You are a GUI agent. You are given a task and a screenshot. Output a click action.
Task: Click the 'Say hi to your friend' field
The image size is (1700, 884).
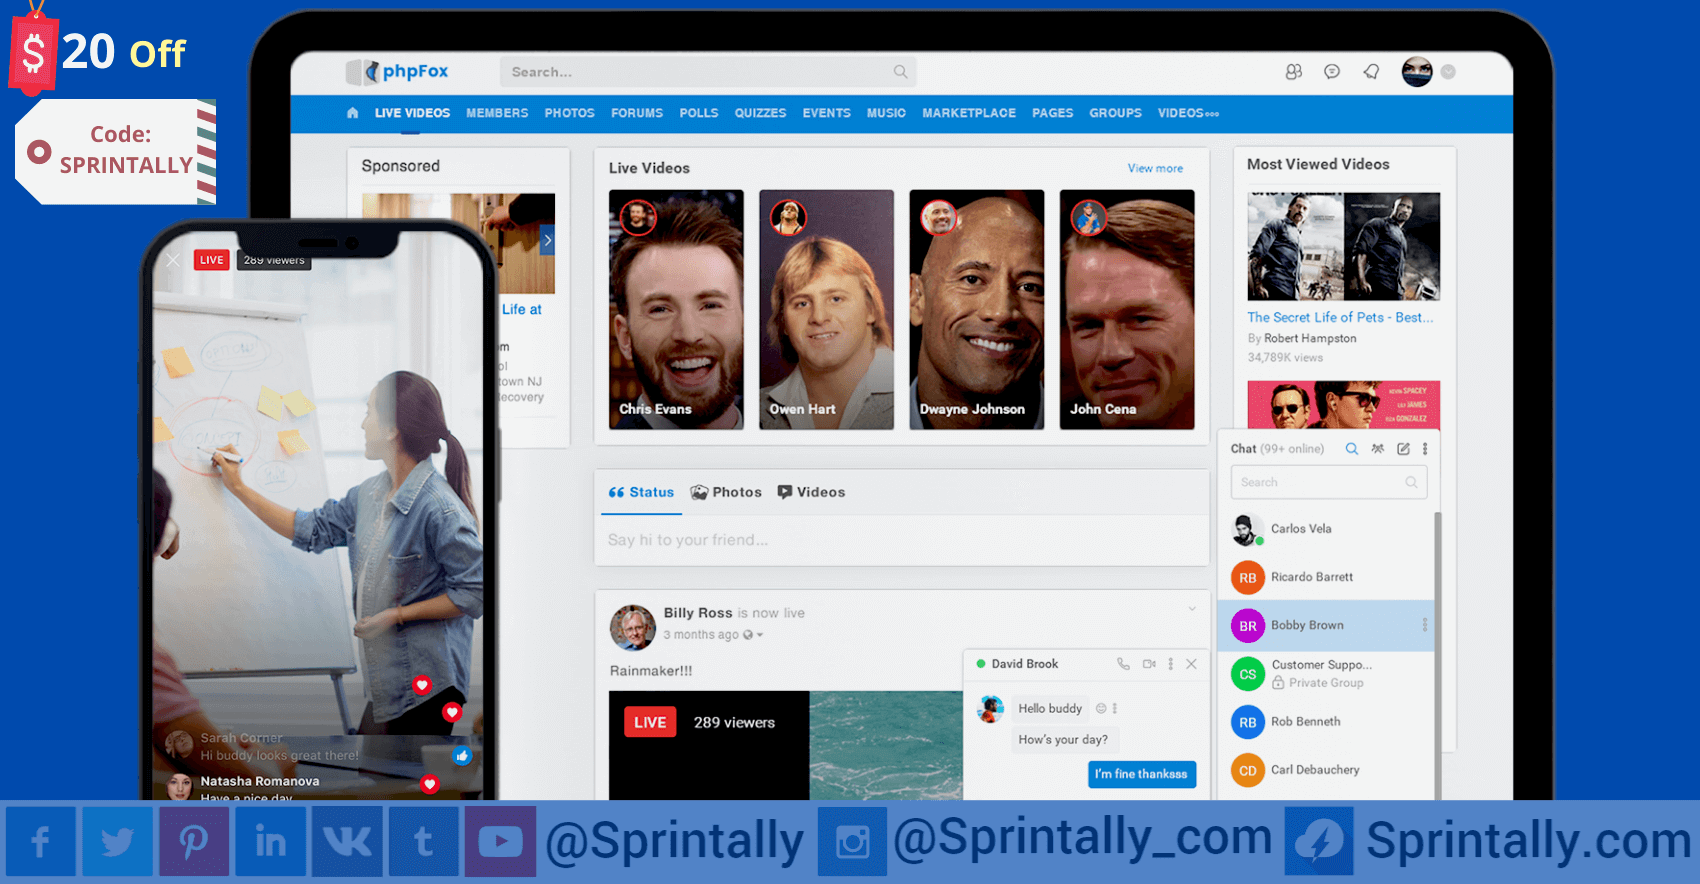tap(901, 540)
